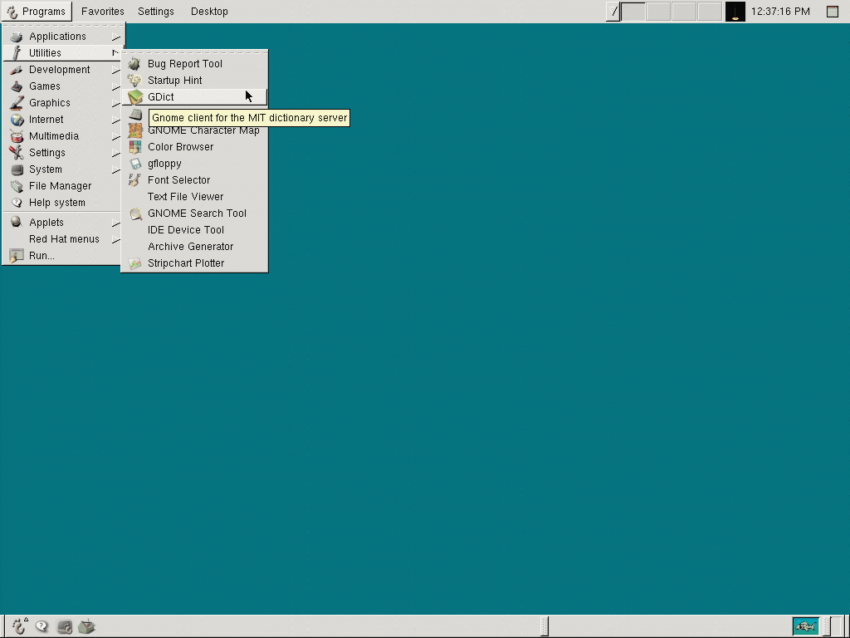Click the Applets icon
Image resolution: width=850 pixels, height=638 pixels.
(17, 222)
